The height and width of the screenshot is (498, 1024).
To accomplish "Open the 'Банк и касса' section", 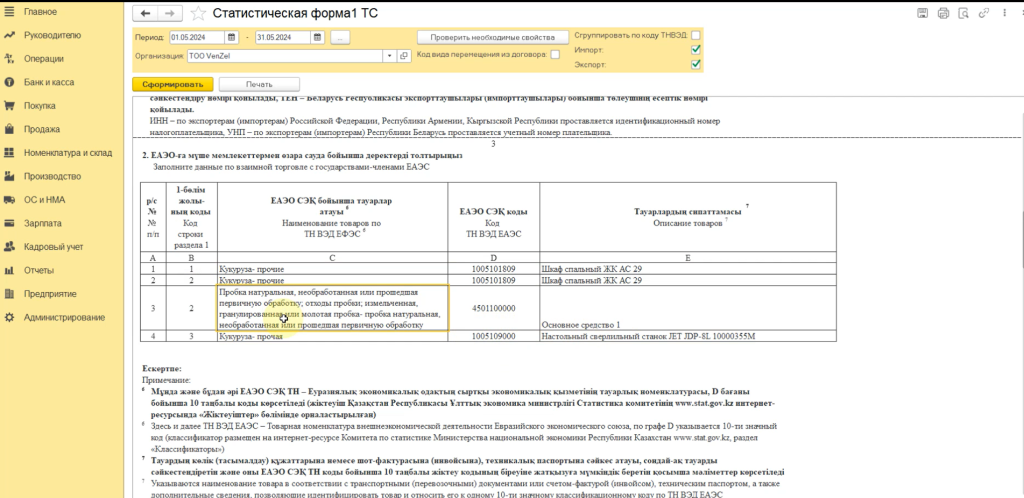I will point(49,82).
